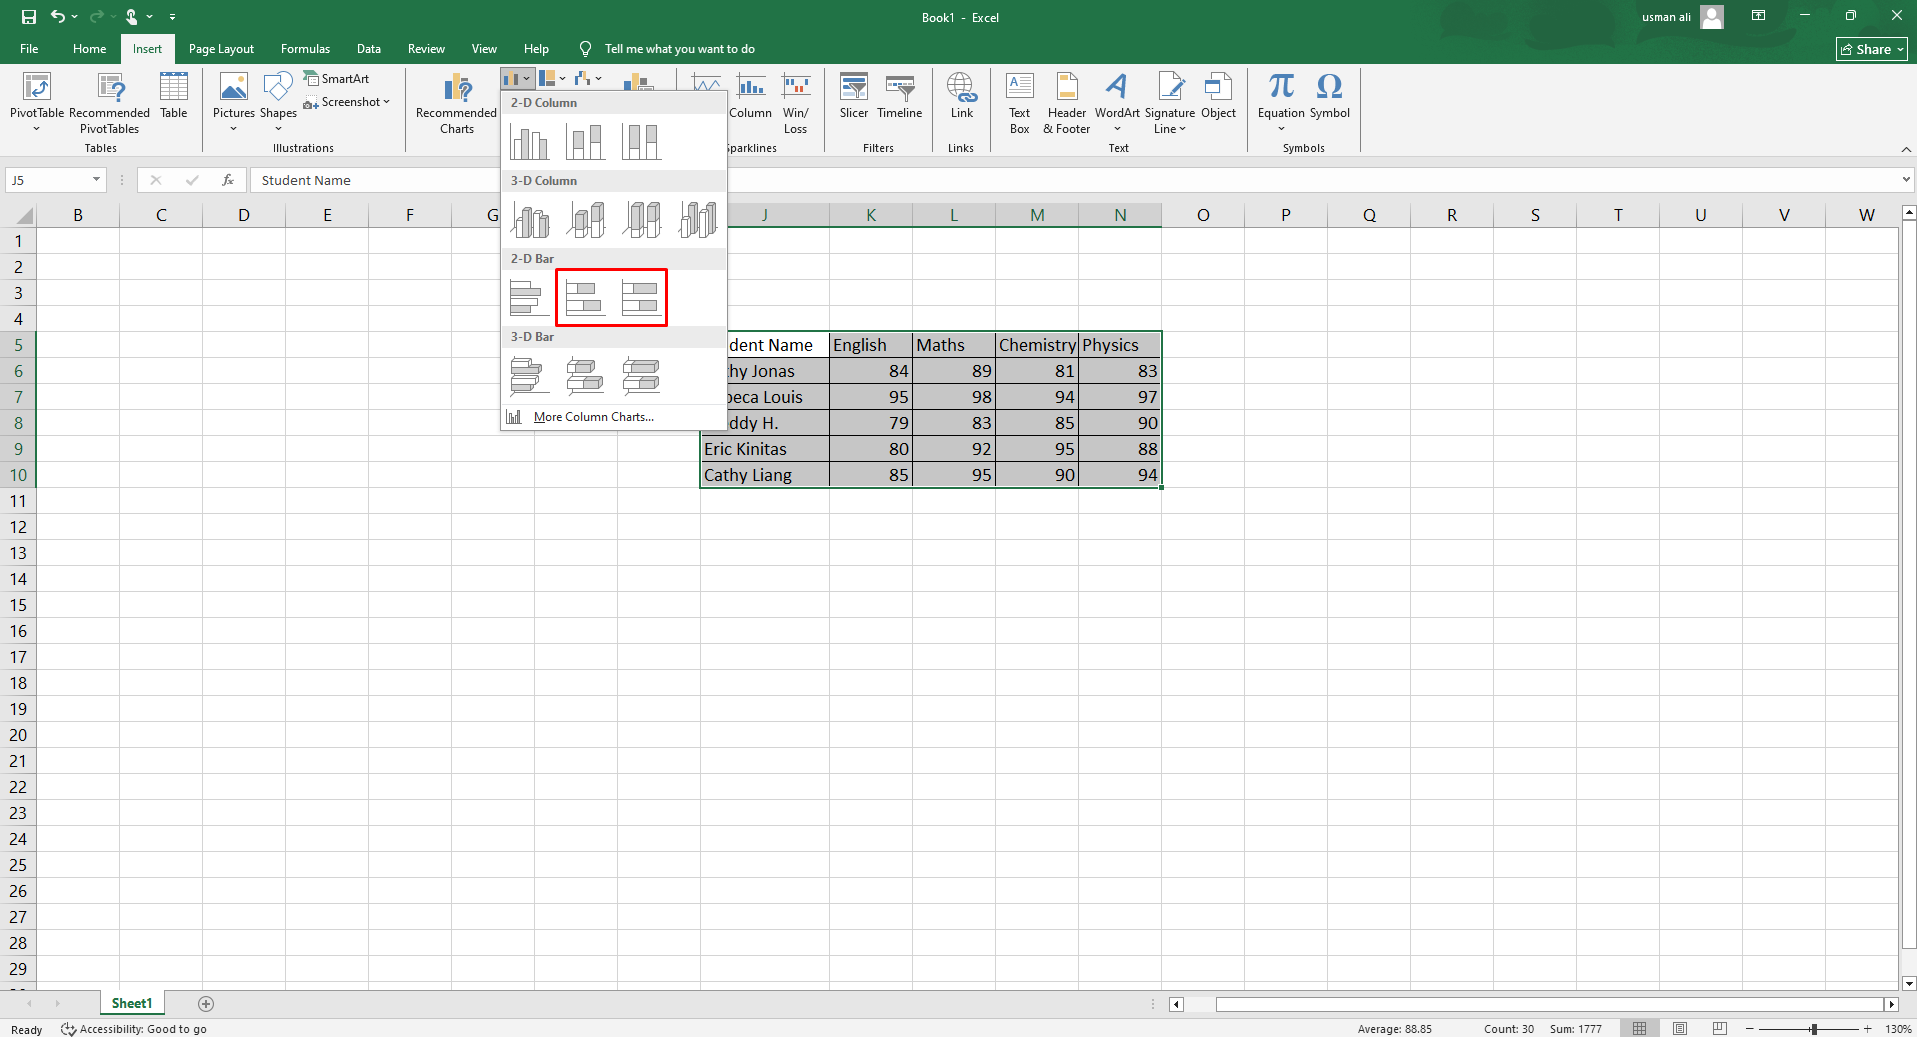Insert a Column sparkline
This screenshot has height=1037, width=1917.
point(751,96)
